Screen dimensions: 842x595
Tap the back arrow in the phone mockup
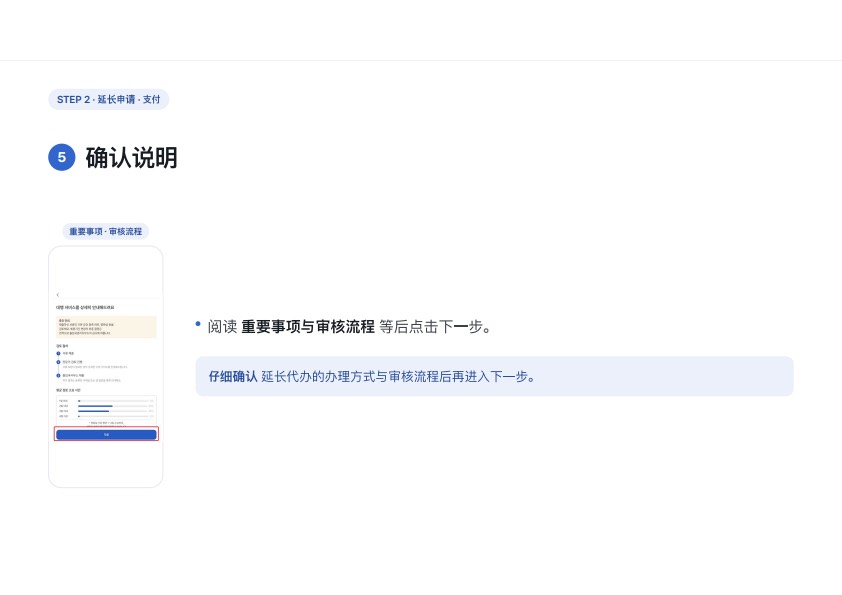coord(58,295)
